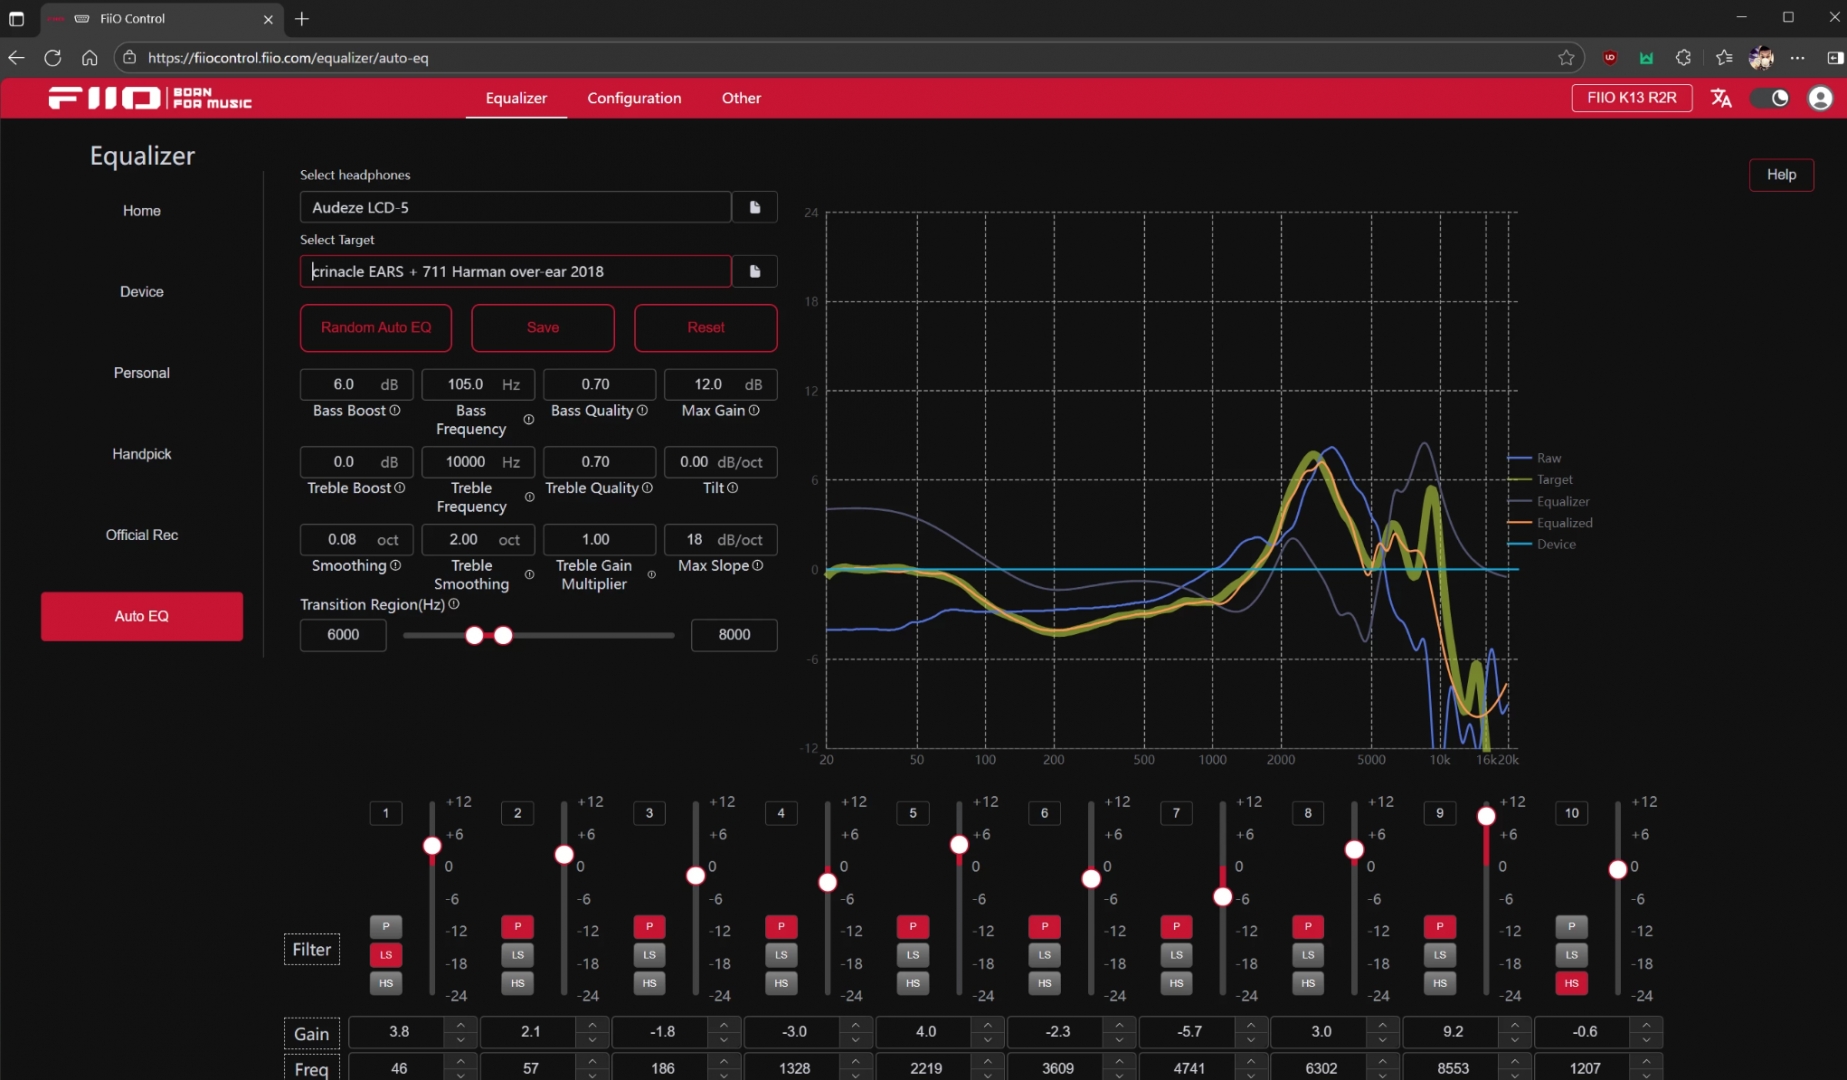Set band 10 filter to P peak
Image resolution: width=1847 pixels, height=1080 pixels.
[1571, 927]
